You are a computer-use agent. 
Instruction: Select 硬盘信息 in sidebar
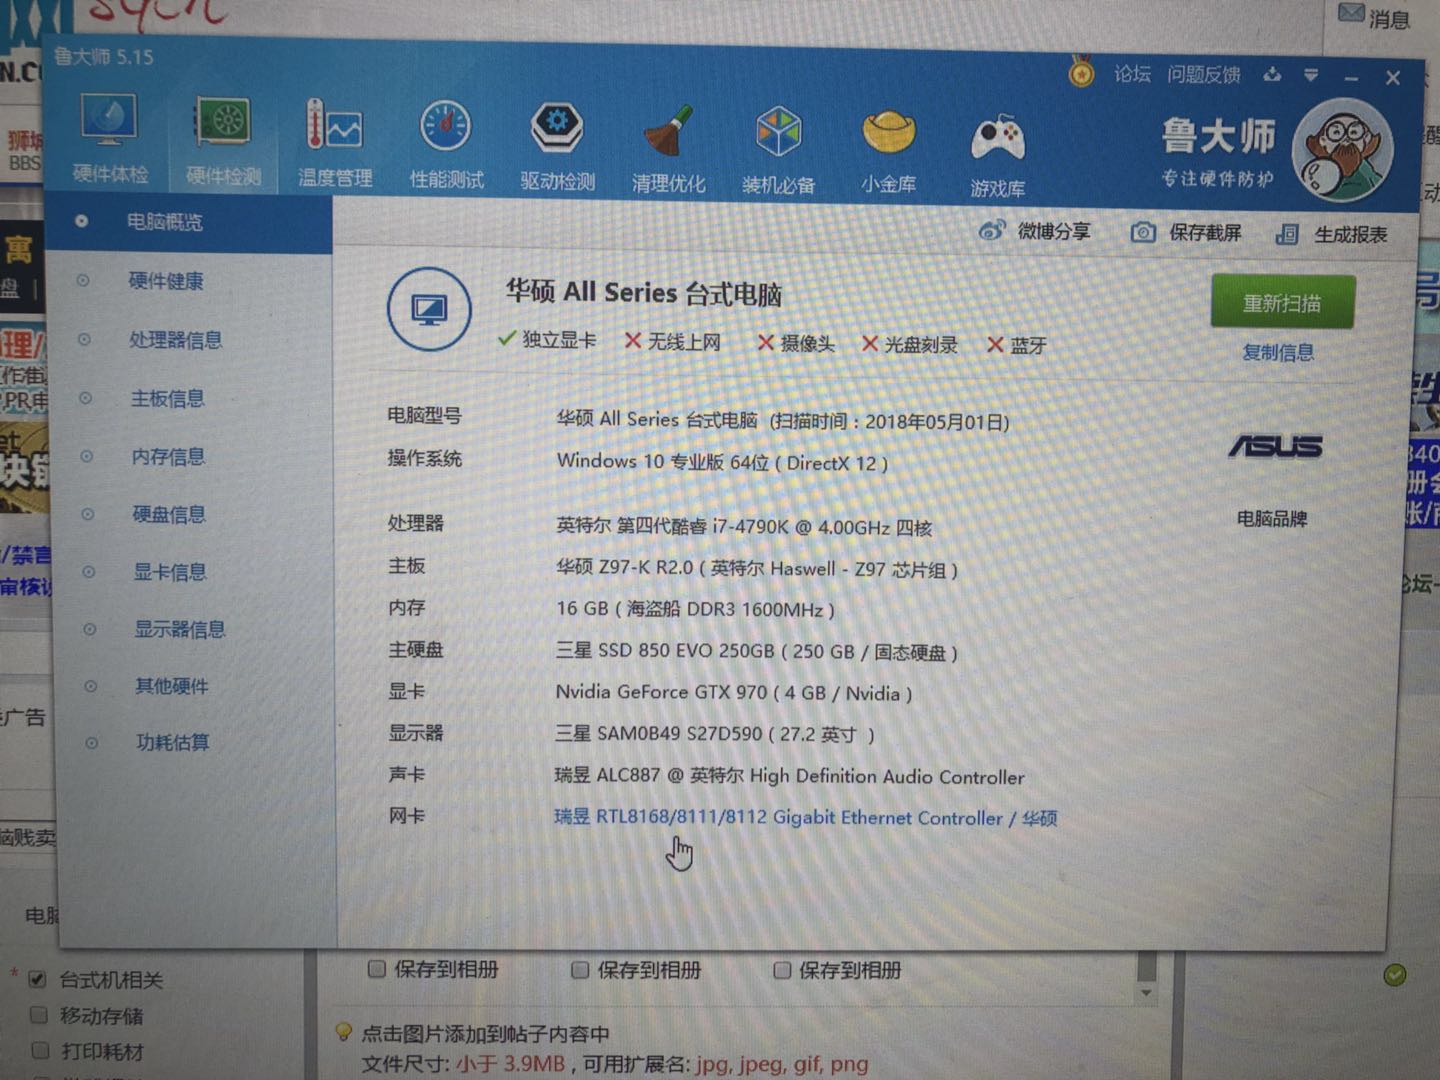(x=169, y=515)
